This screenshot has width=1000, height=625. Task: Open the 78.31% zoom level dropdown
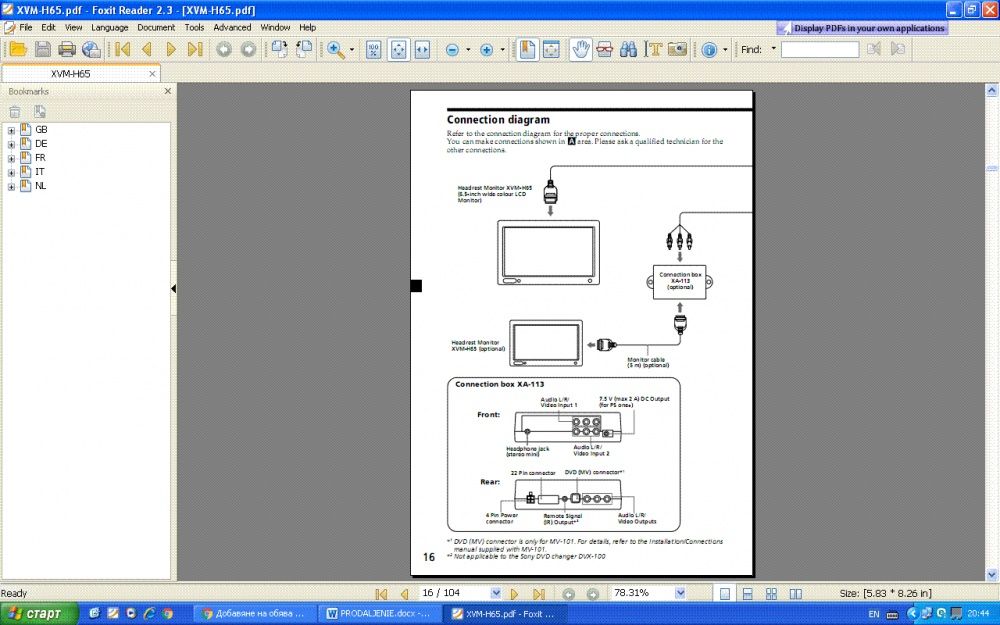(680, 592)
